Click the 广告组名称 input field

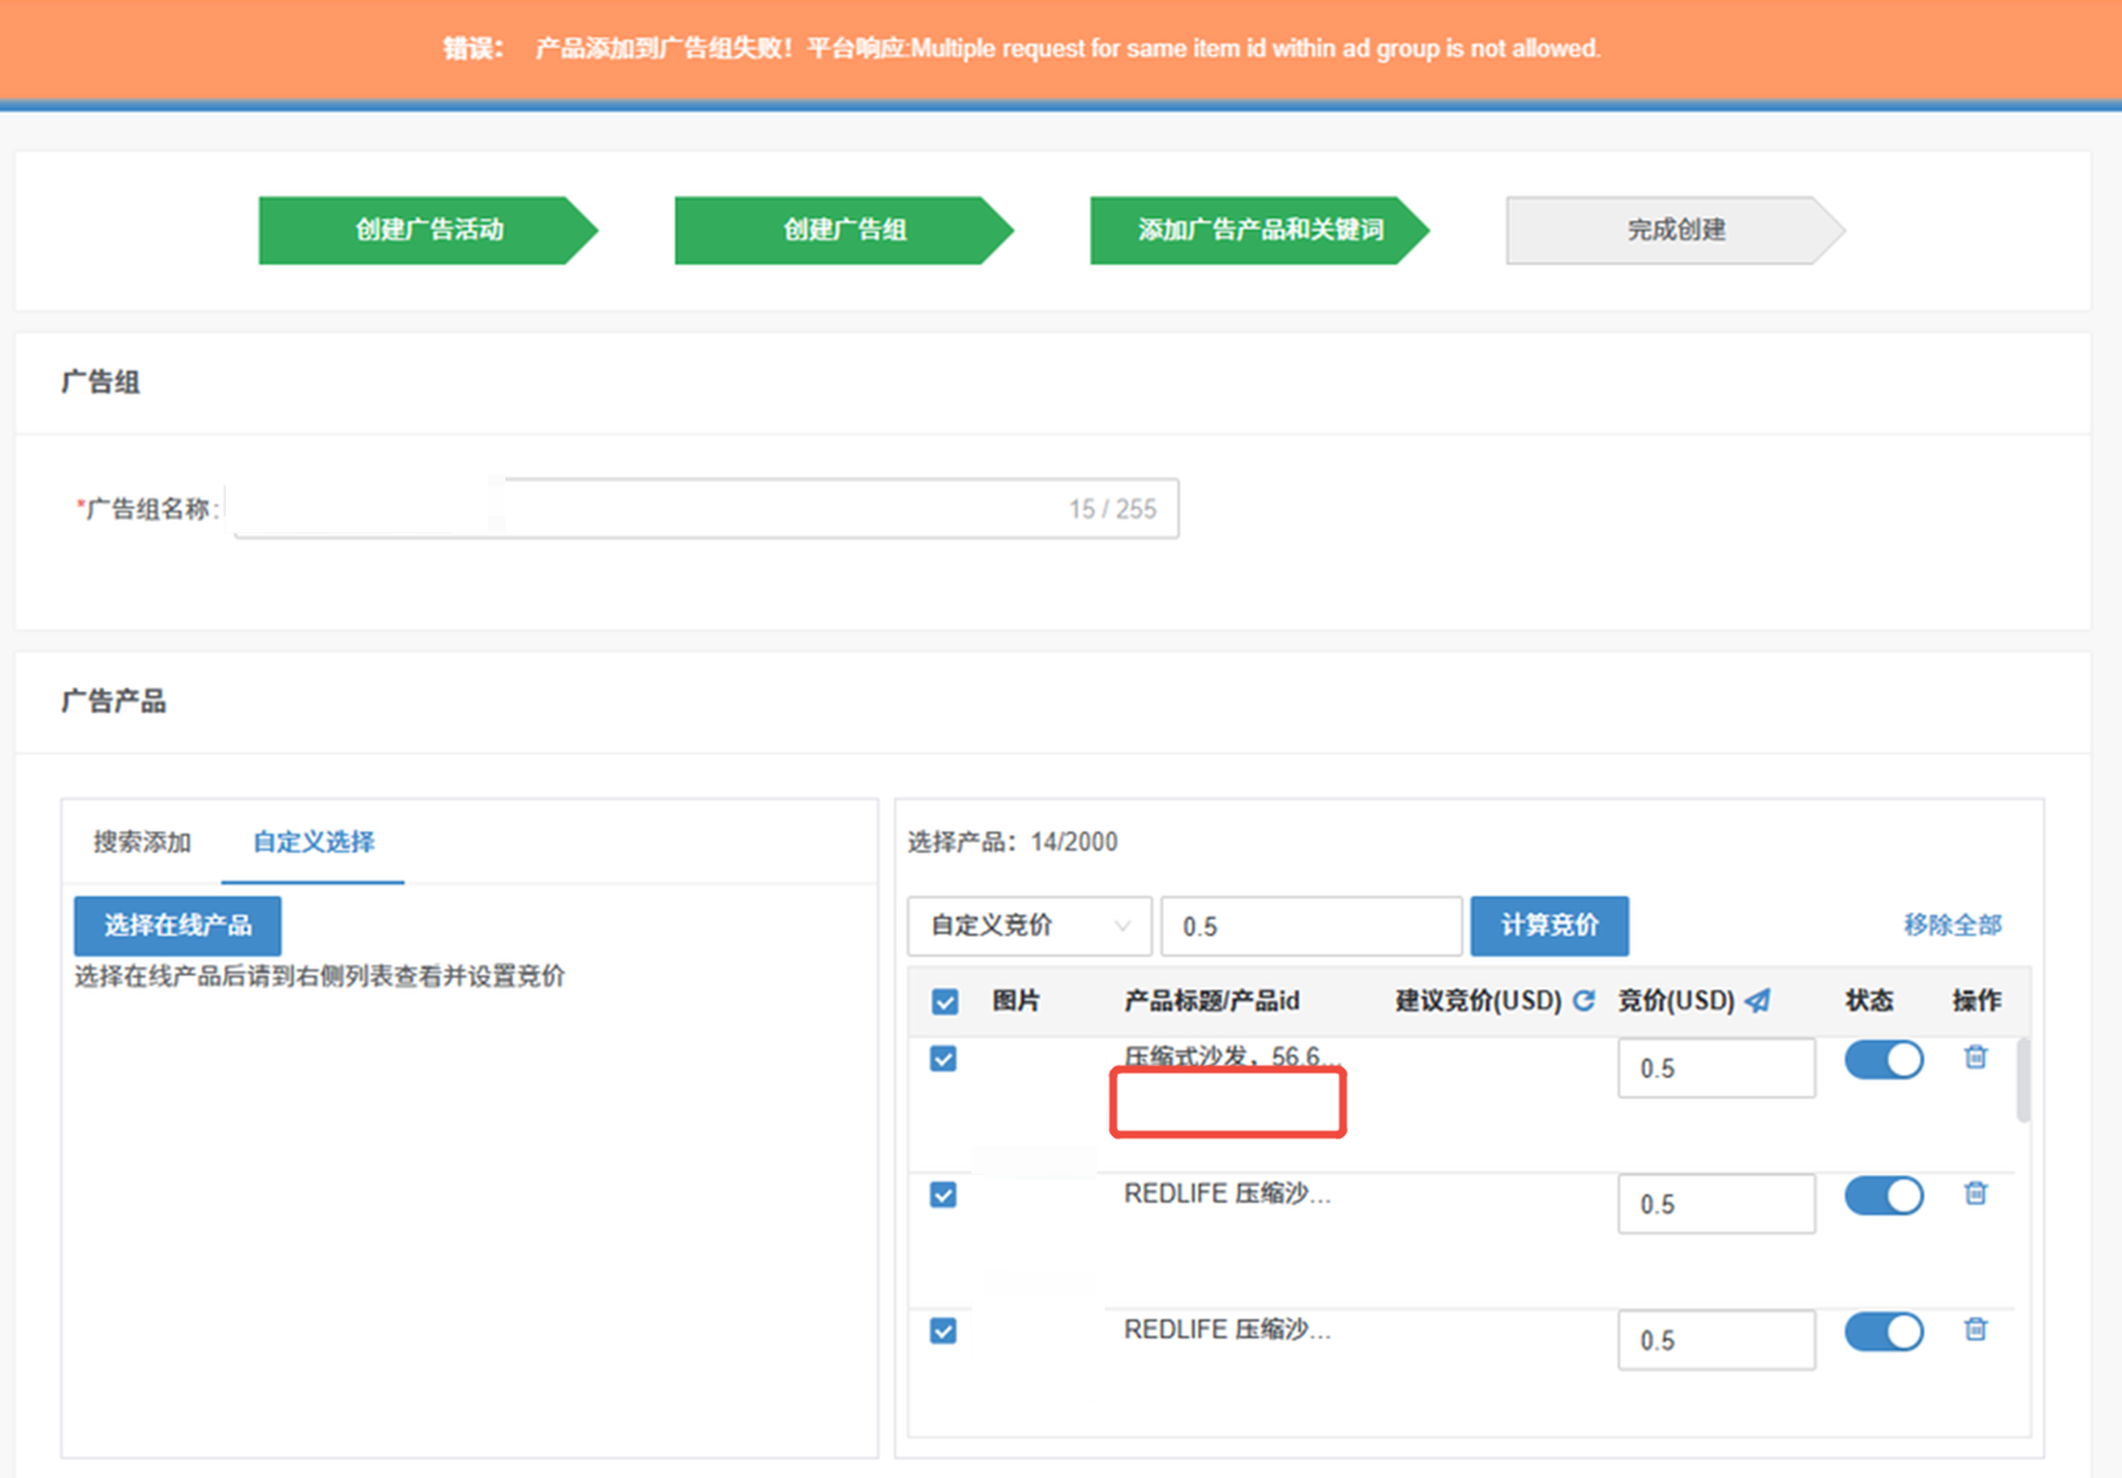tap(705, 509)
